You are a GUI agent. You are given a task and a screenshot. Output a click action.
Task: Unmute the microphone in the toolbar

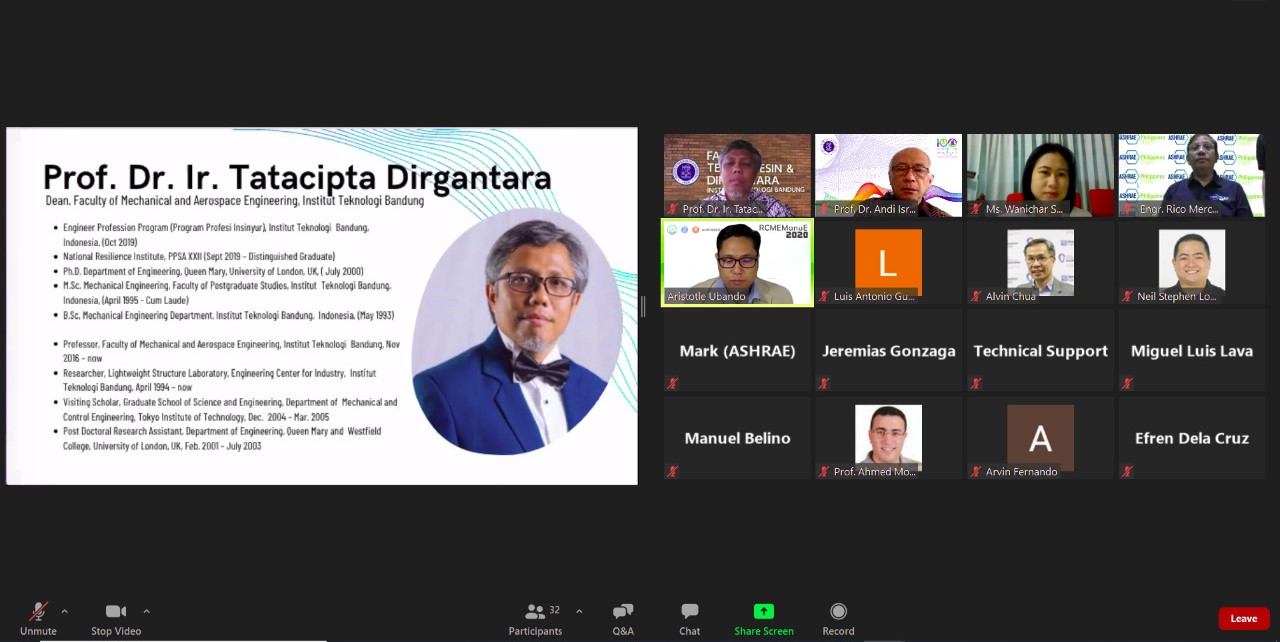coord(38,612)
